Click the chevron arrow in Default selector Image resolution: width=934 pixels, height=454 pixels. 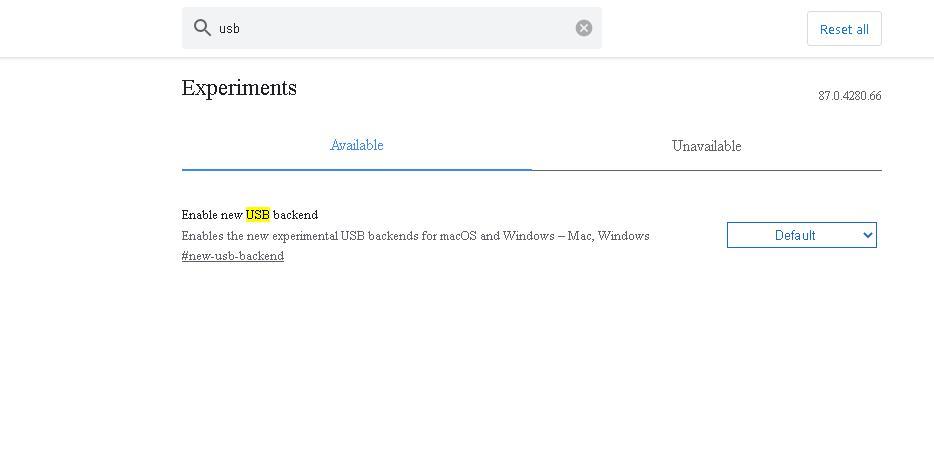click(867, 235)
